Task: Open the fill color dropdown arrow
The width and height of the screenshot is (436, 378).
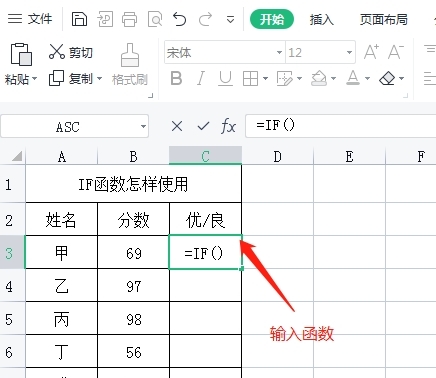Action: (333, 79)
